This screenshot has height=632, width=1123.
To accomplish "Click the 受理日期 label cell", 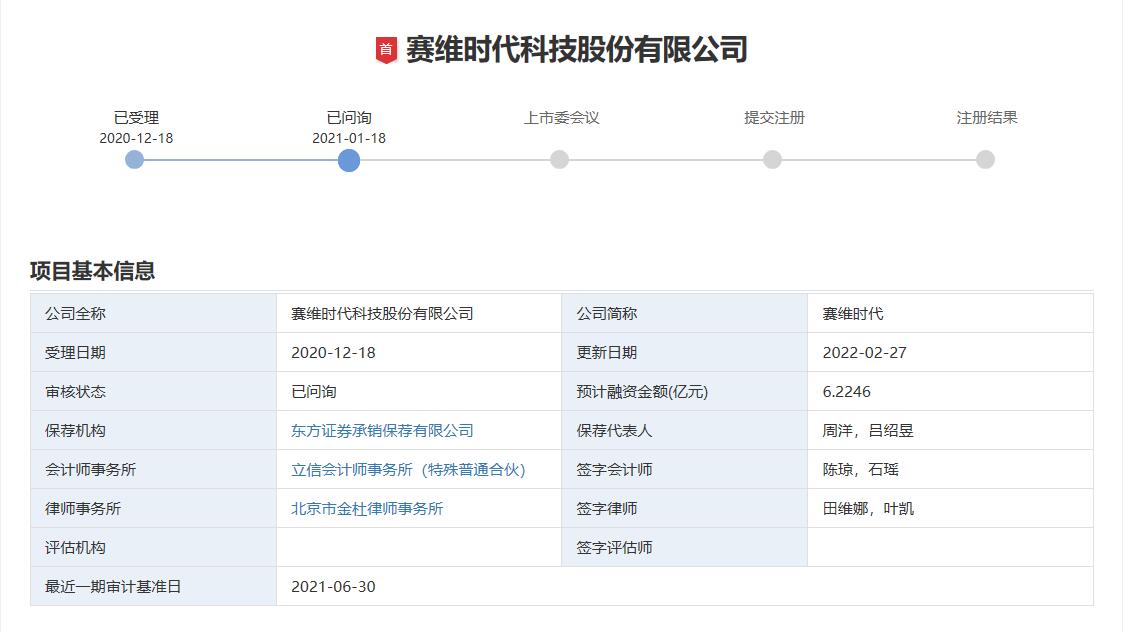I will tap(153, 353).
